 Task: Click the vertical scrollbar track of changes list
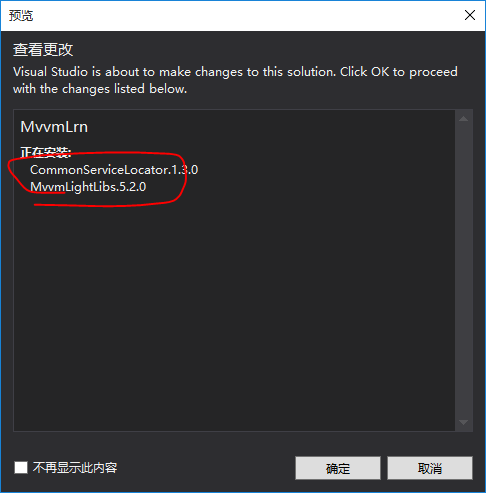pyautogui.click(x=463, y=270)
